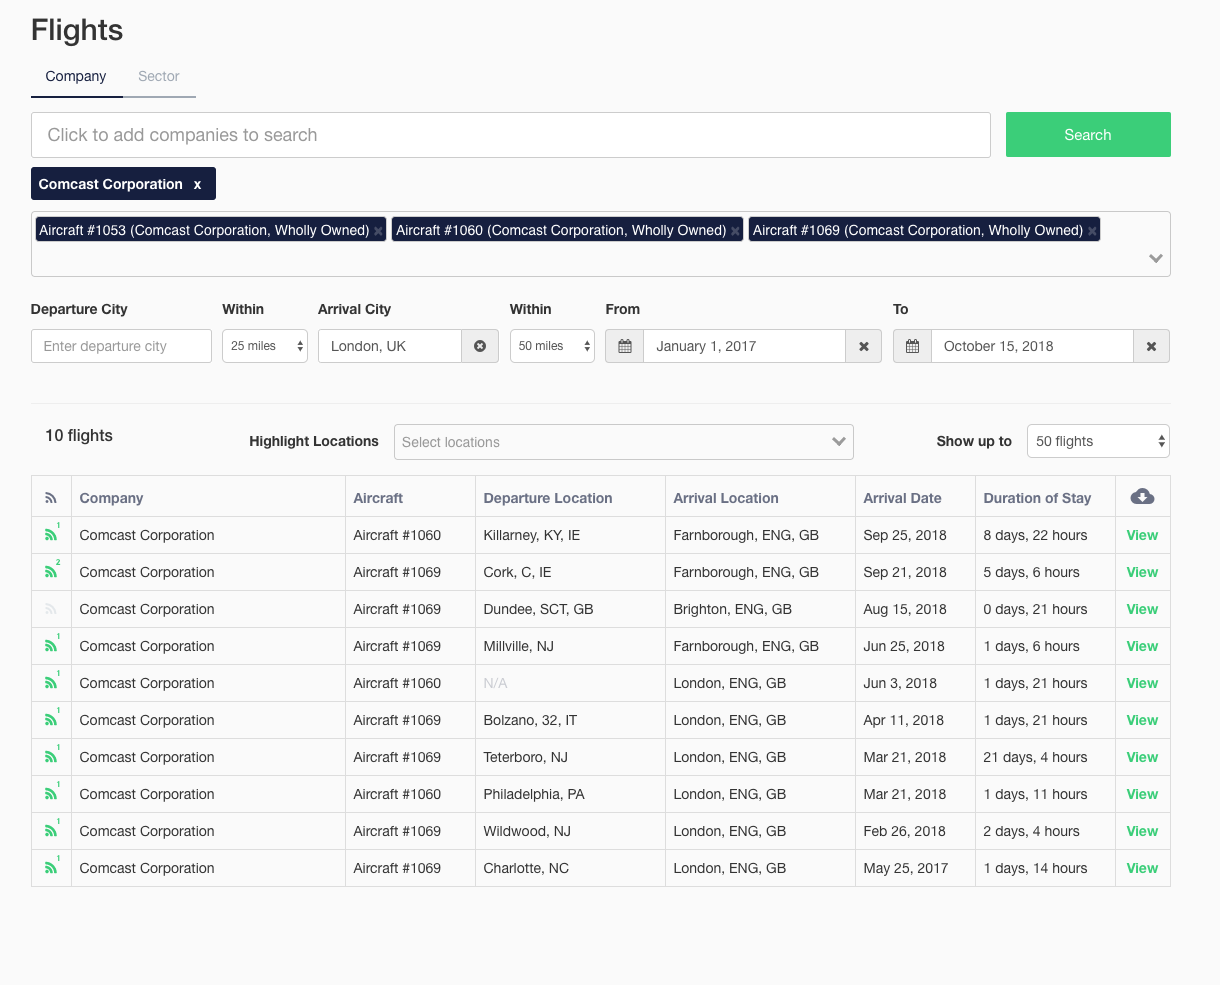
Task: View the flight from Charlotte, NC
Action: coord(1142,868)
